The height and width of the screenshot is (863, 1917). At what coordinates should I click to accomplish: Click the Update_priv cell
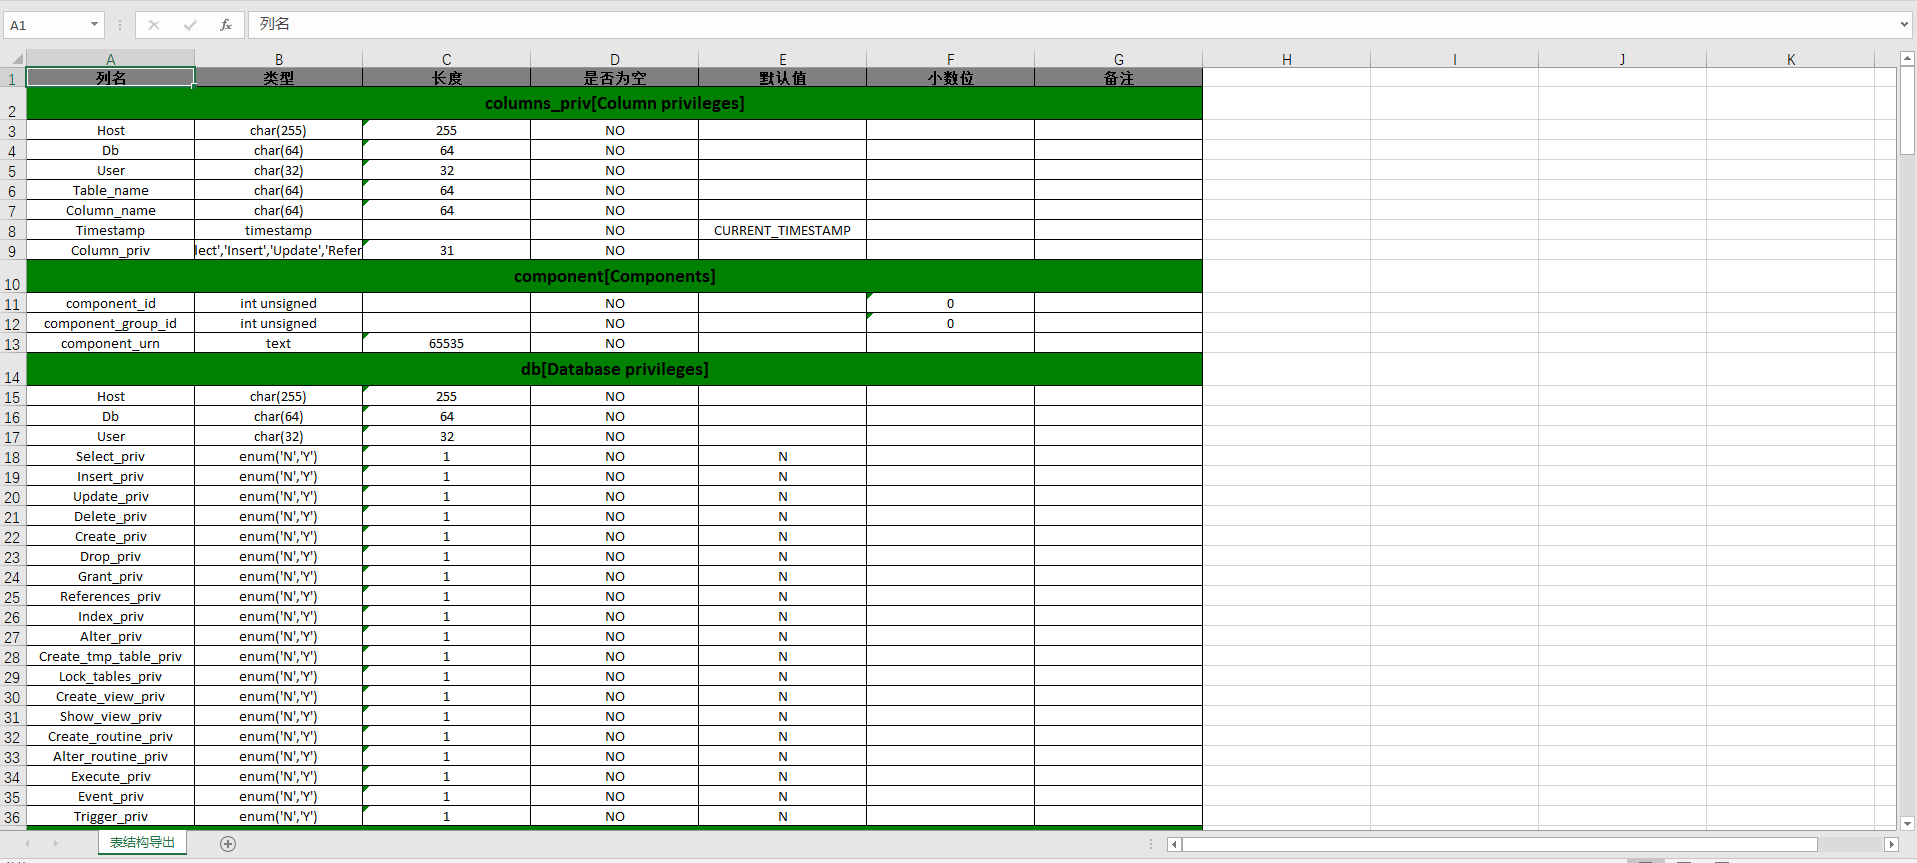pyautogui.click(x=111, y=497)
